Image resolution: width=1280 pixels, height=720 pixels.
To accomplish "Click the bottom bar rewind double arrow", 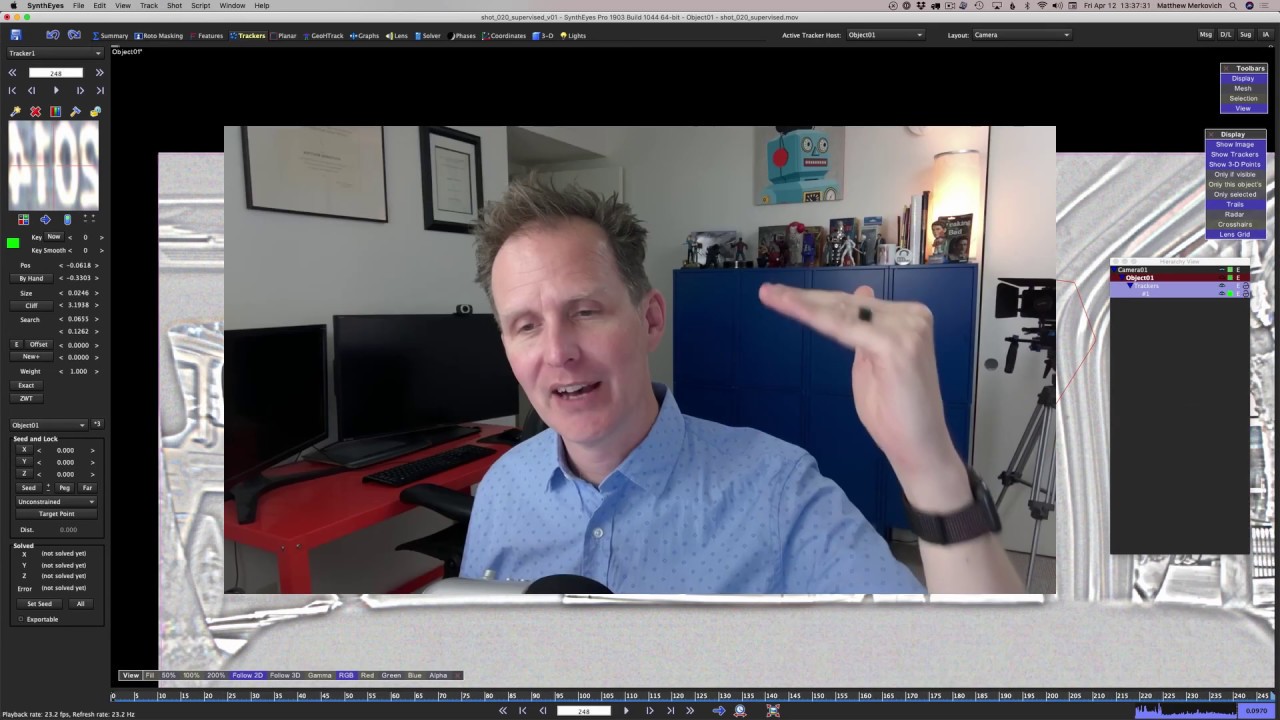I will coord(503,711).
